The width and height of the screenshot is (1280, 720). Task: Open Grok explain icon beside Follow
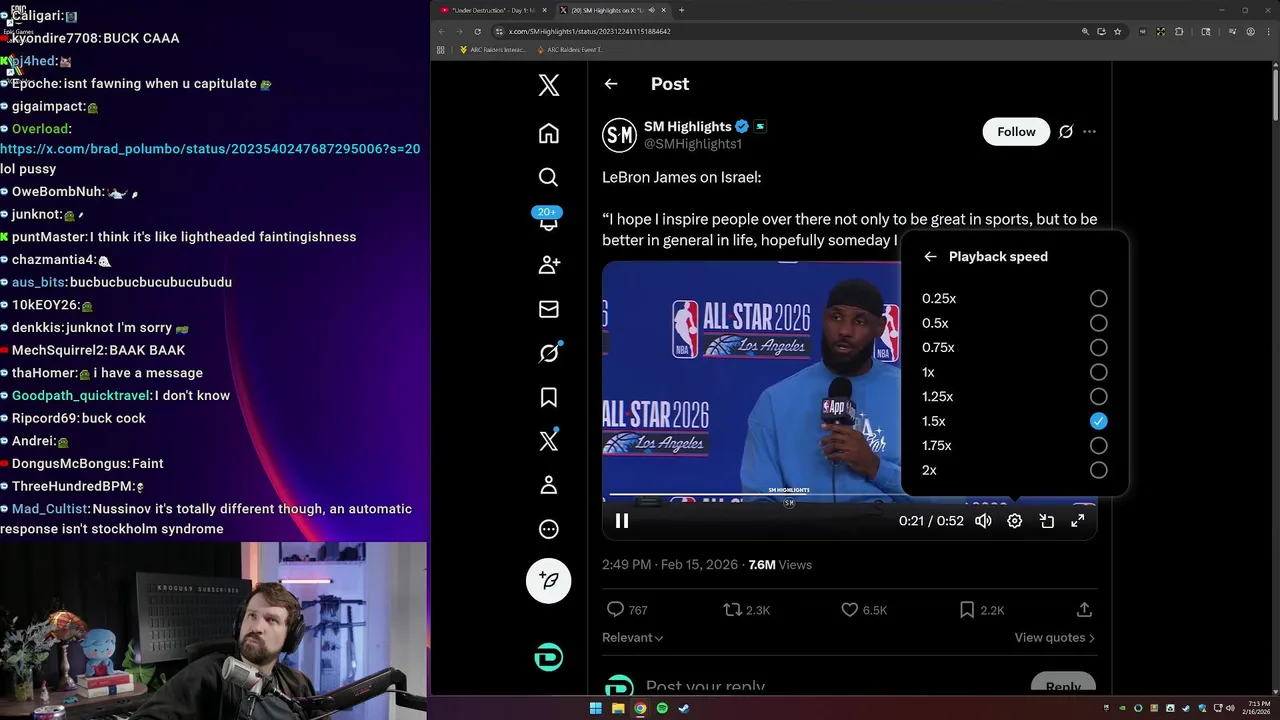tap(1066, 132)
